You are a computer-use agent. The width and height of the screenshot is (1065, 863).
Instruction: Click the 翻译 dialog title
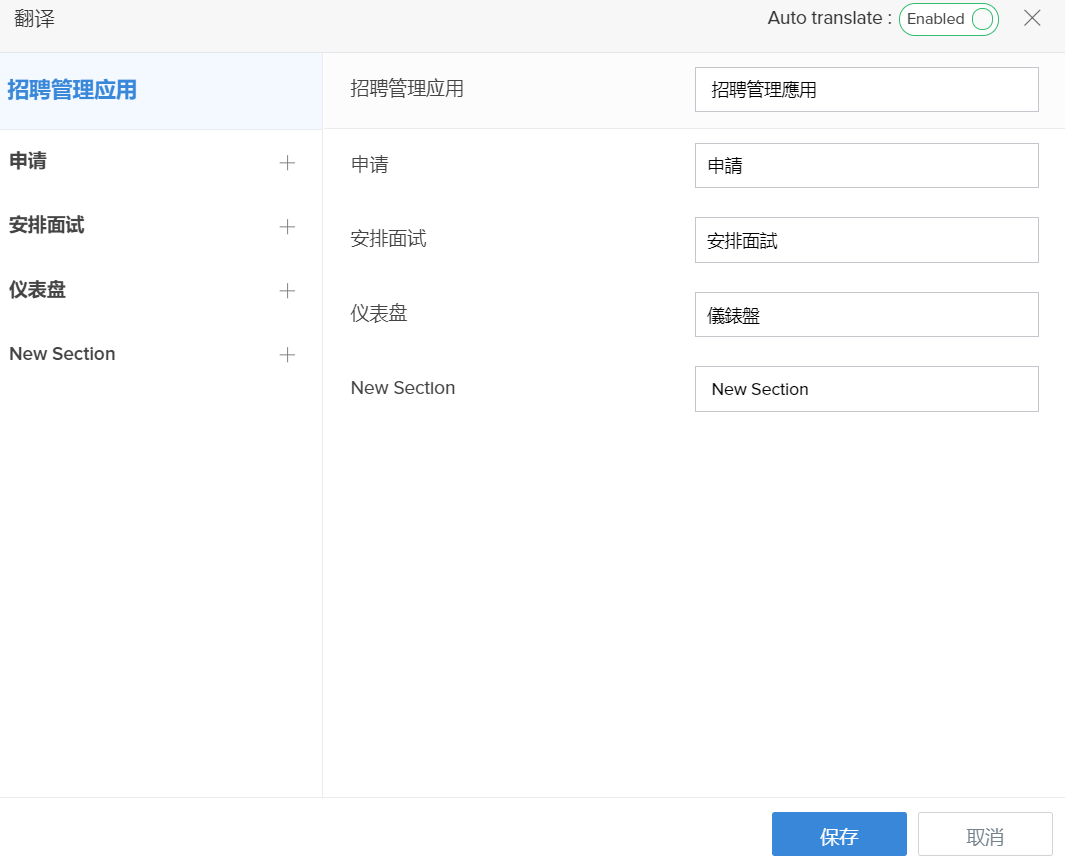coord(34,18)
